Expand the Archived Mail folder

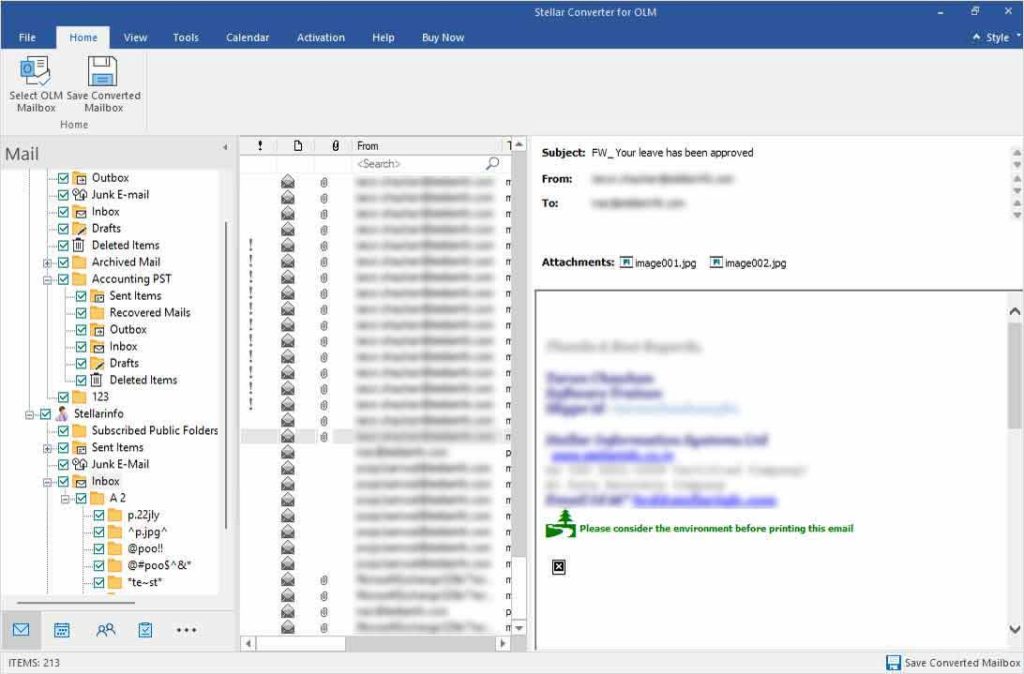tap(47, 263)
